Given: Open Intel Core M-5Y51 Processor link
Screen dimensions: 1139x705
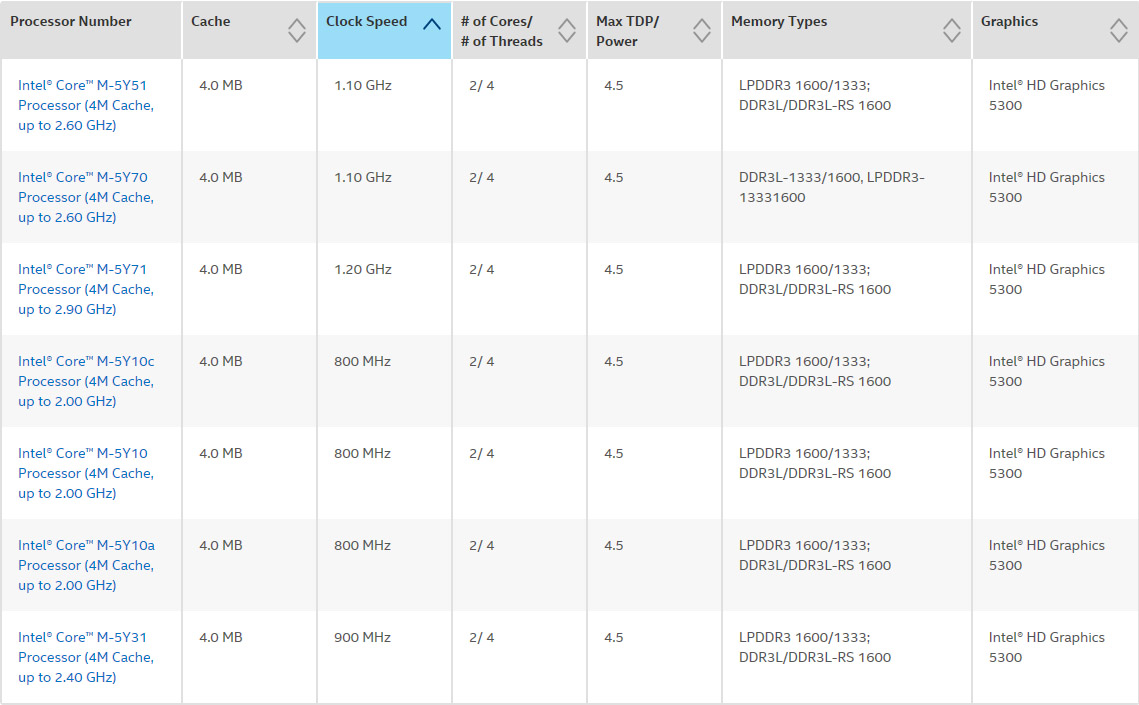Looking at the screenshot, I should 86,105.
